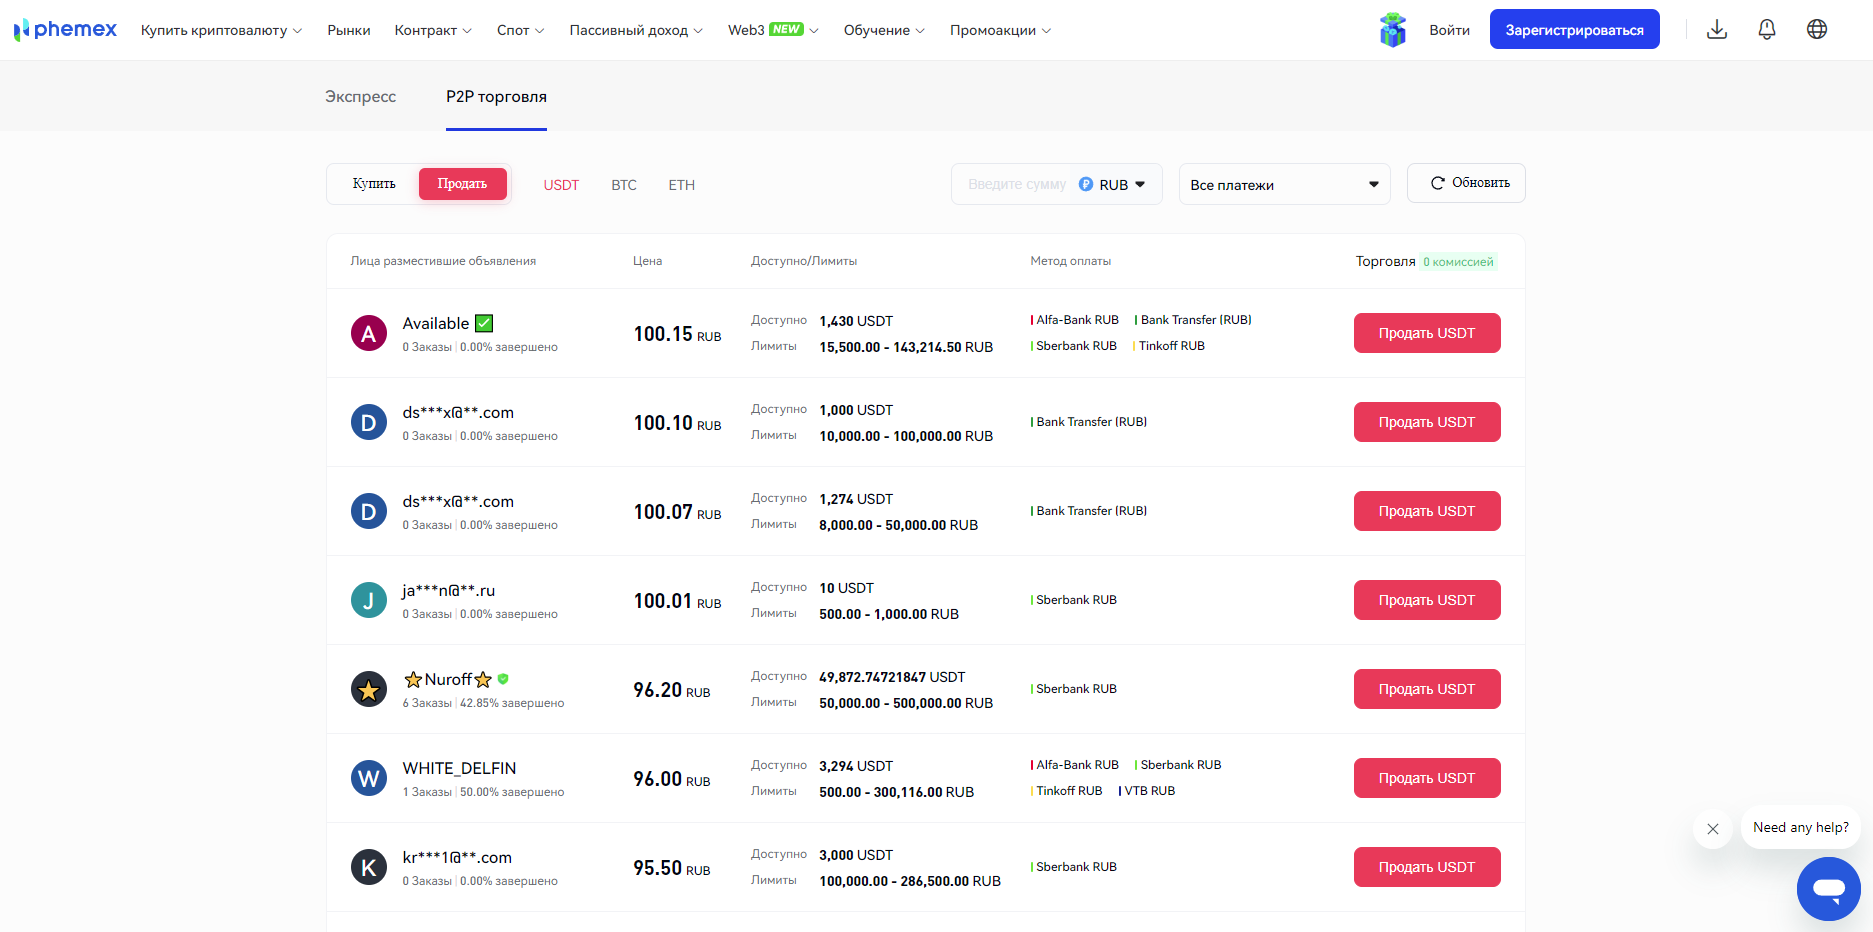Click the VTB RUB payment method
This screenshot has width=1873, height=932.
pos(1147,791)
